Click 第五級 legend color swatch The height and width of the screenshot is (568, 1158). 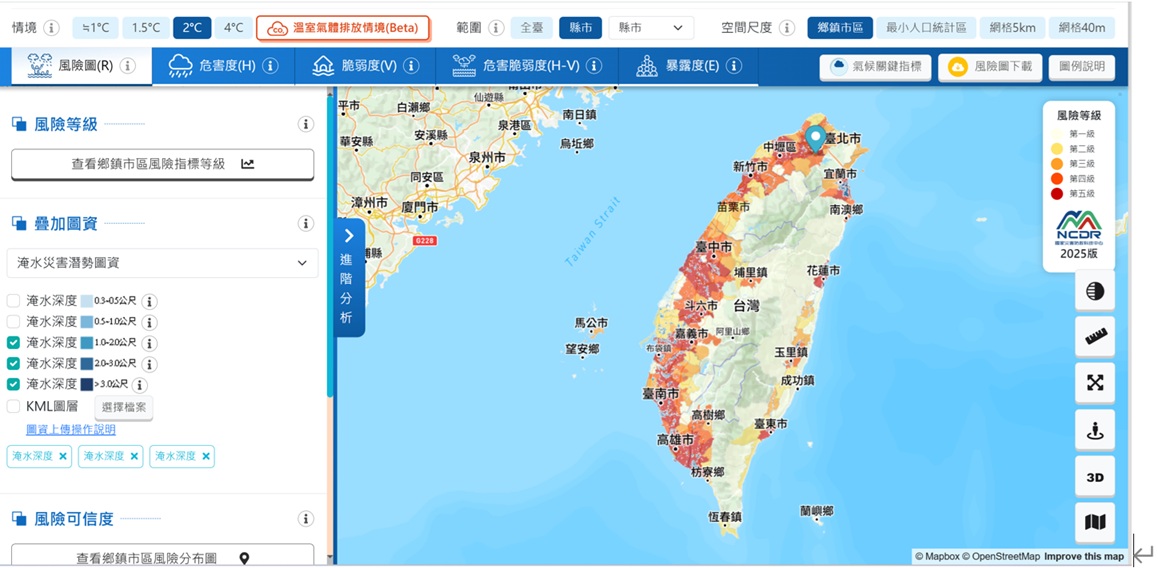point(1058,194)
